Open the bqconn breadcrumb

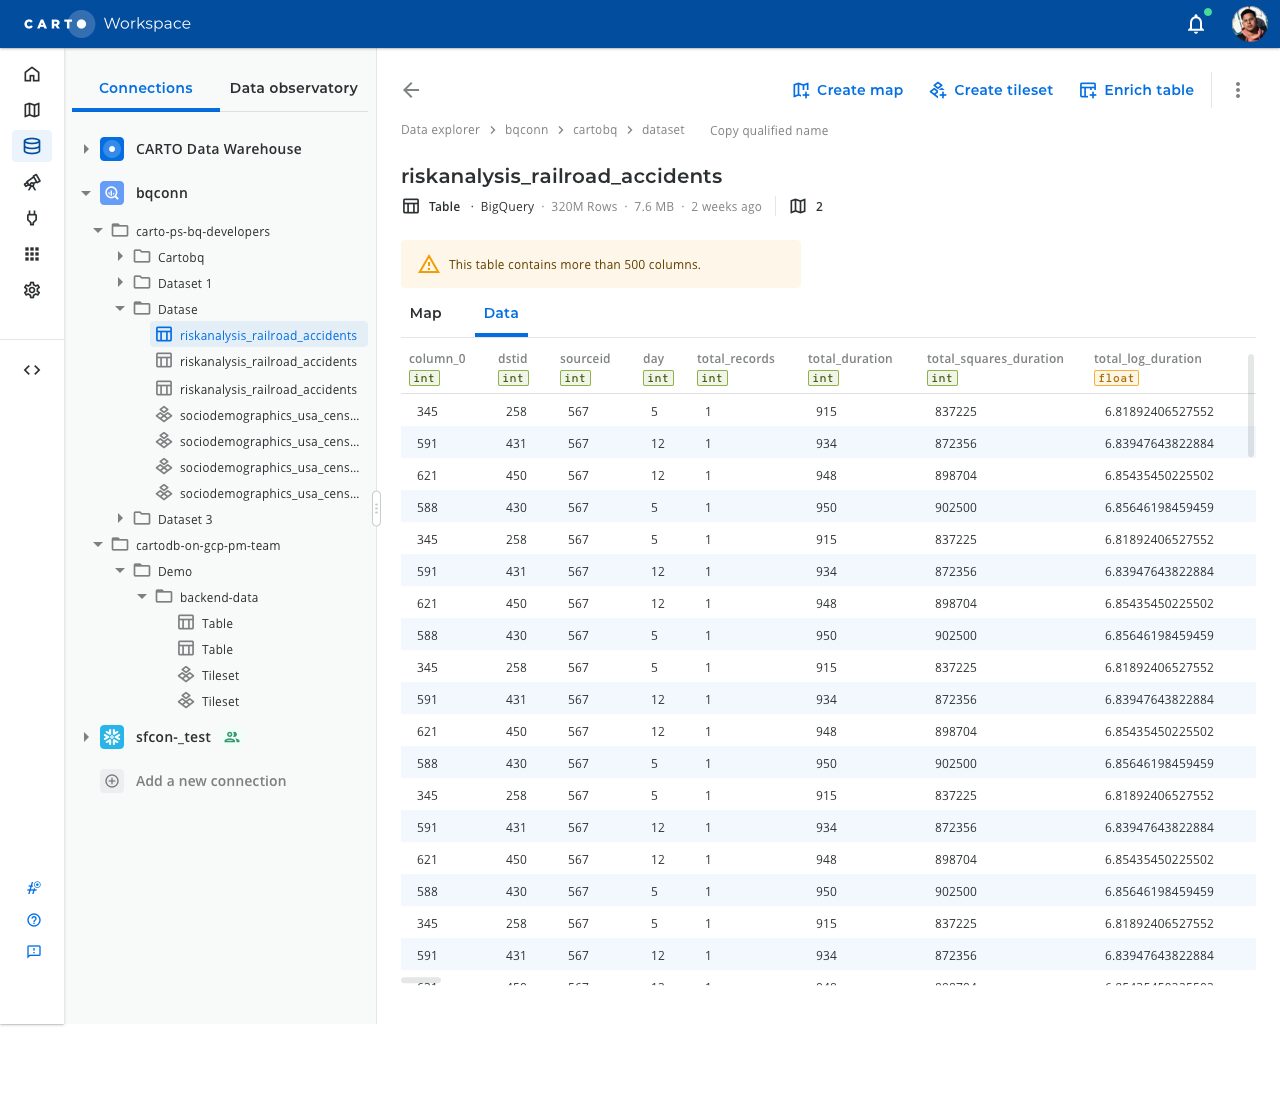[x=526, y=130]
